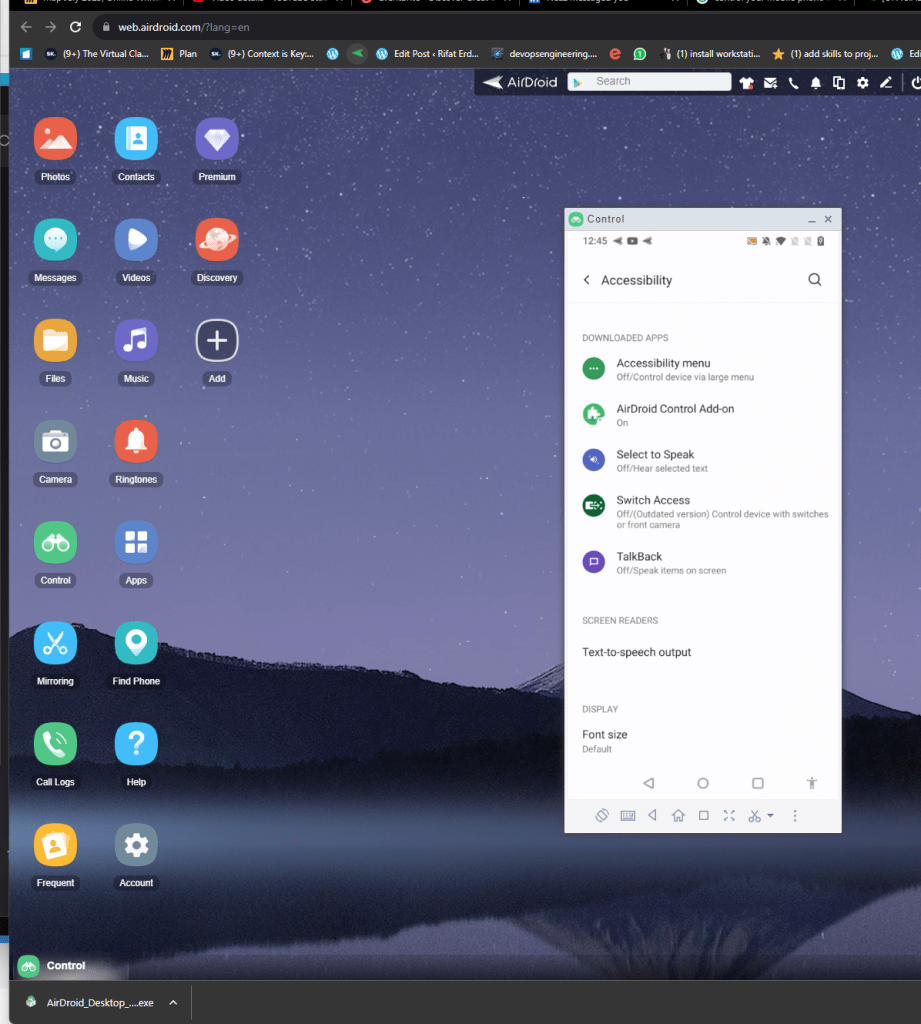The height and width of the screenshot is (1024, 921).
Task: Open the devopsengineering bookmark
Action: click(x=544, y=54)
